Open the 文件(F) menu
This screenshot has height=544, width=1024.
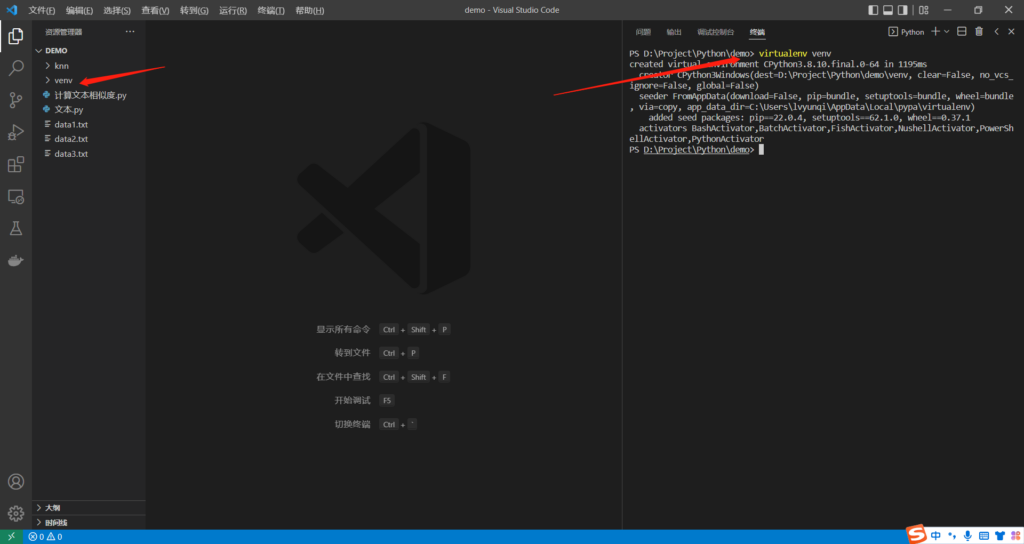point(41,10)
